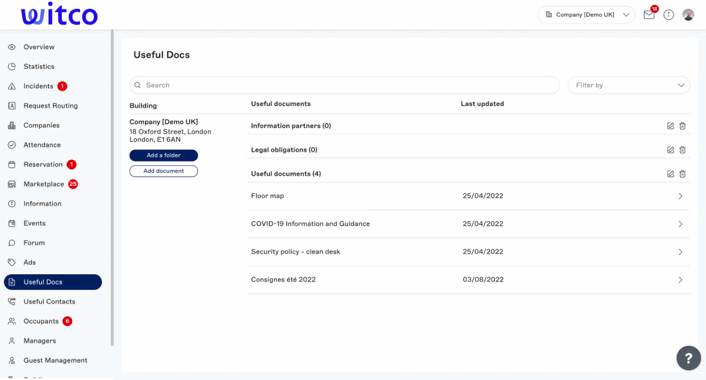Viewport: 706px width, 380px height.
Task: Click the Companies building icon
Action: coord(12,125)
